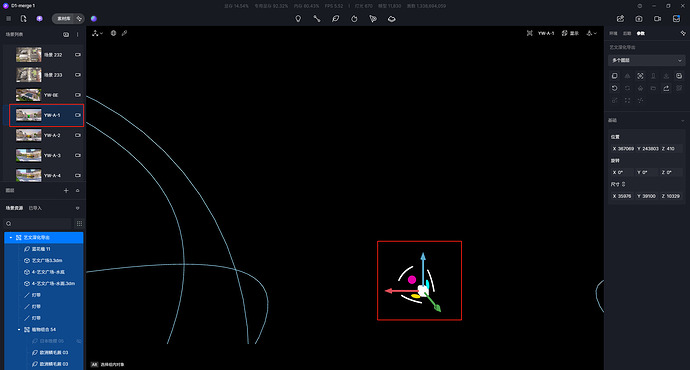
Task: Switch to the imported tab in resources panel
Action: click(35, 208)
